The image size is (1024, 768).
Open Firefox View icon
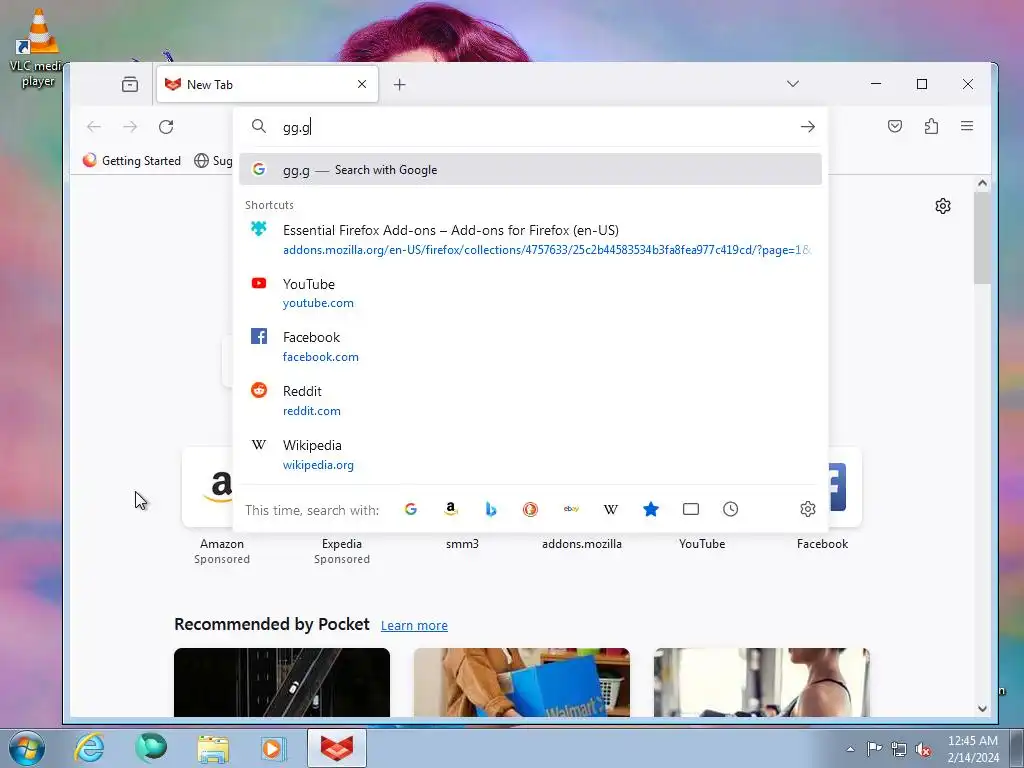tap(130, 84)
